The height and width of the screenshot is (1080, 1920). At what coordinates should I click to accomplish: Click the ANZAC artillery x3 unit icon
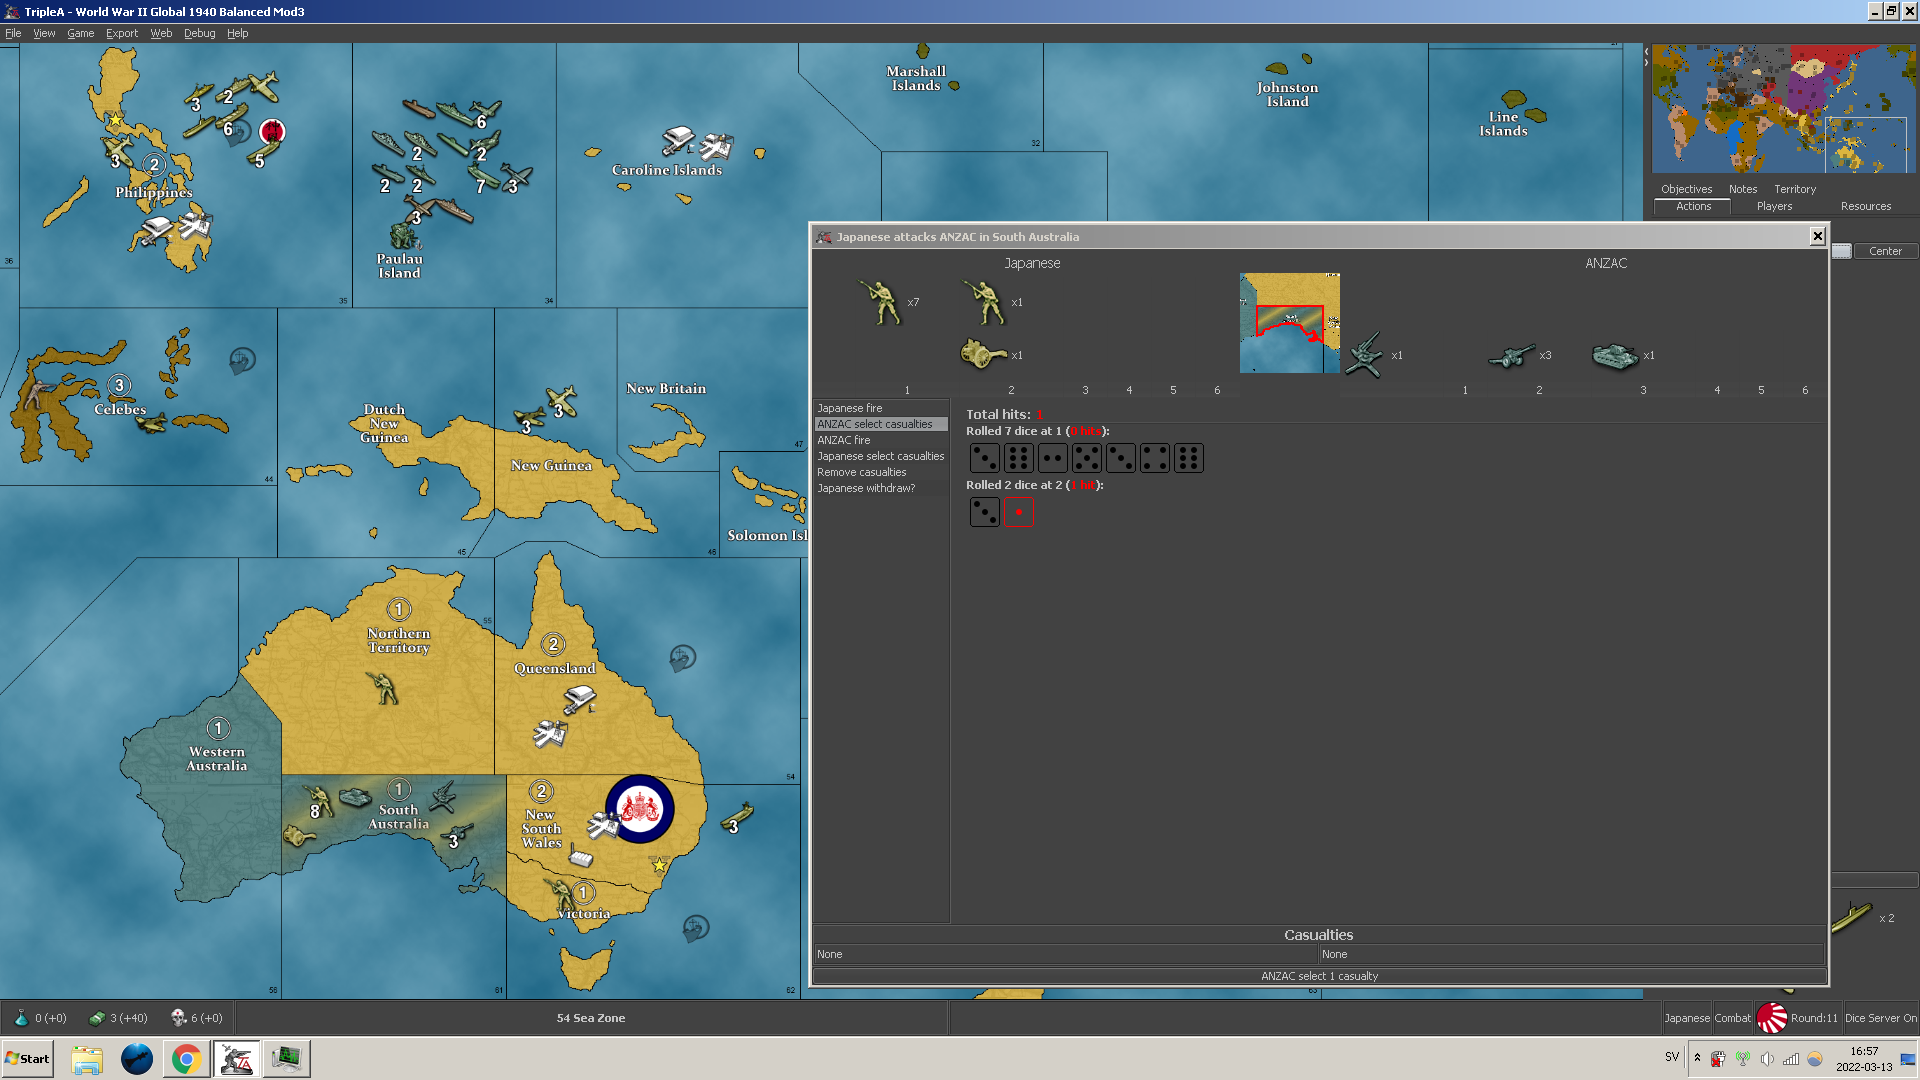1511,355
